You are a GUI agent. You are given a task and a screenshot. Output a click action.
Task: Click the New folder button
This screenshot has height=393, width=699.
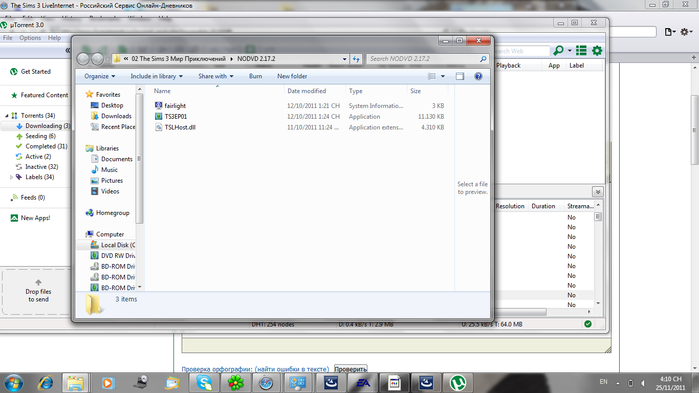pyautogui.click(x=292, y=76)
